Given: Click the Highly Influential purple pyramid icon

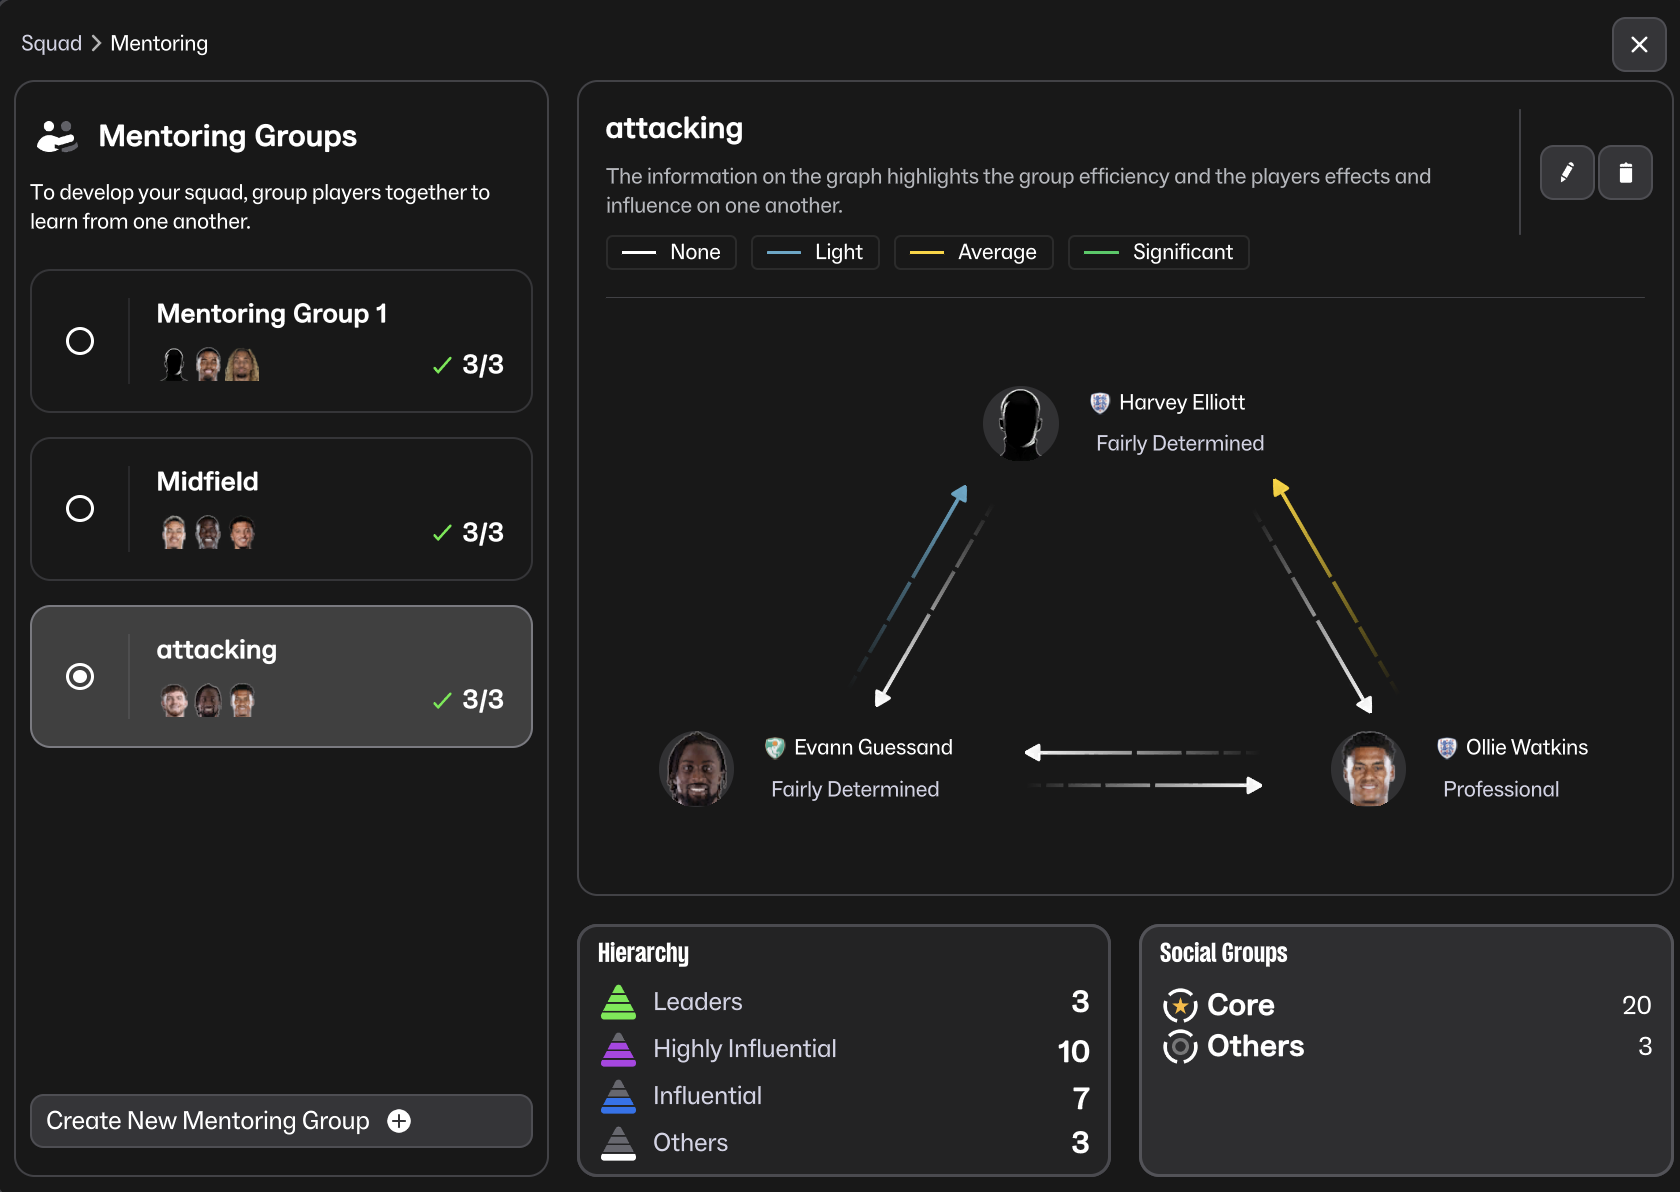Looking at the screenshot, I should pos(618,1049).
